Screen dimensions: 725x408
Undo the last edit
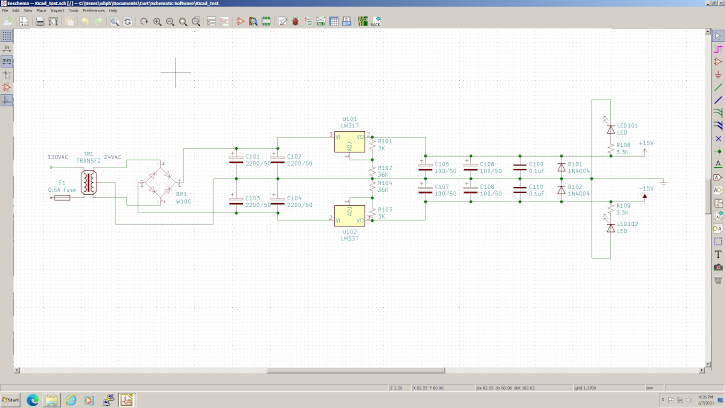tap(85, 21)
